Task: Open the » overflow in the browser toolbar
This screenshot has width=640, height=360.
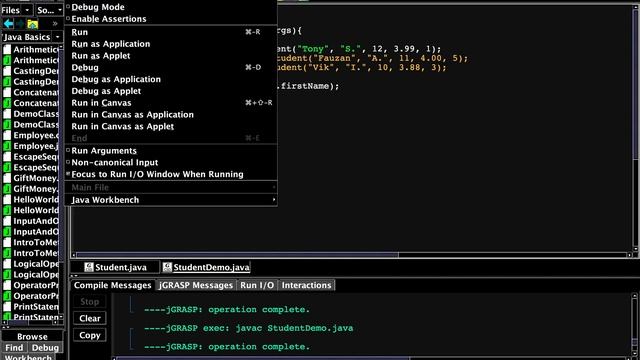Action: pos(55,24)
